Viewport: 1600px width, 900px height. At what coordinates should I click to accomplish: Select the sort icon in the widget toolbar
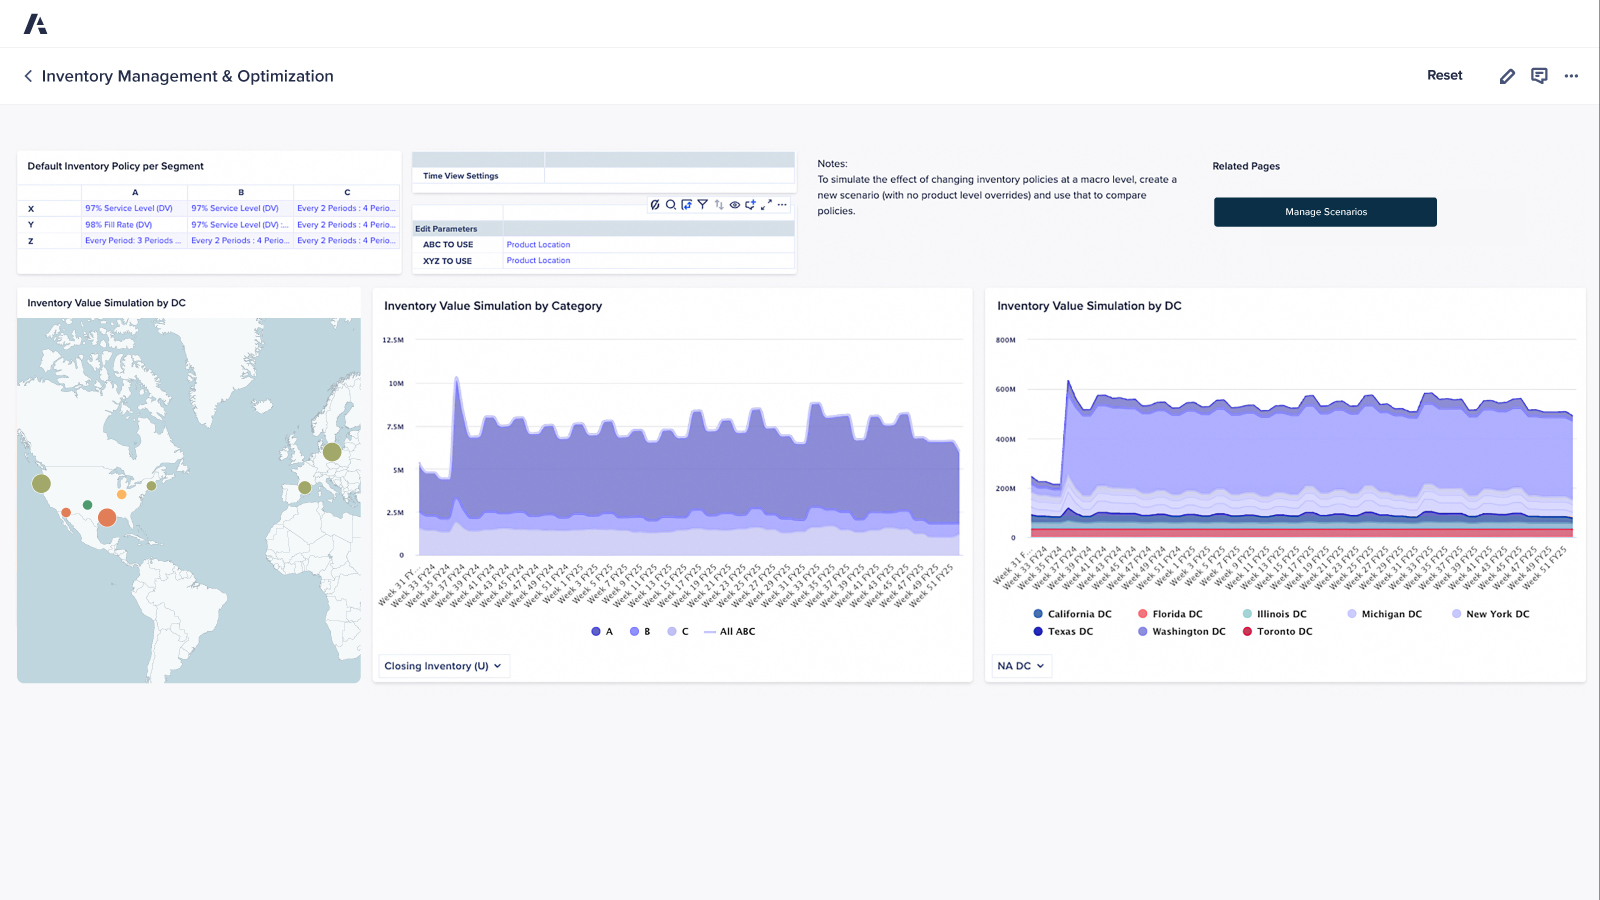tap(719, 205)
